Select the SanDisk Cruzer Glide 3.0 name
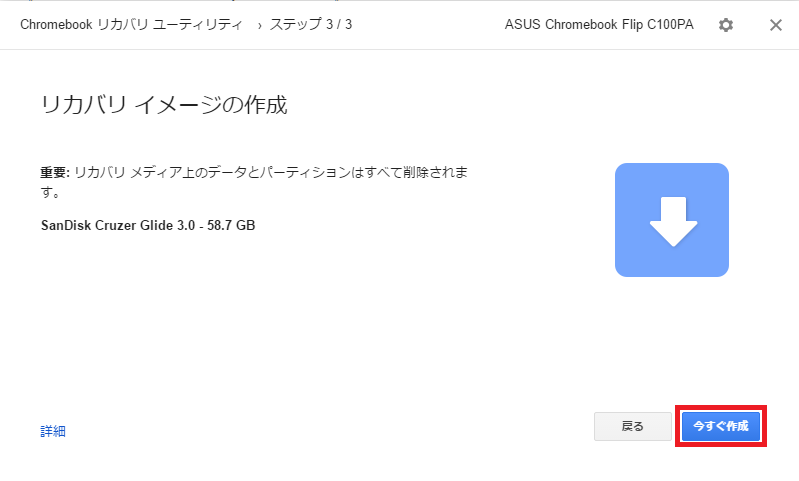Viewport: 799px width, 481px height. pos(120,225)
